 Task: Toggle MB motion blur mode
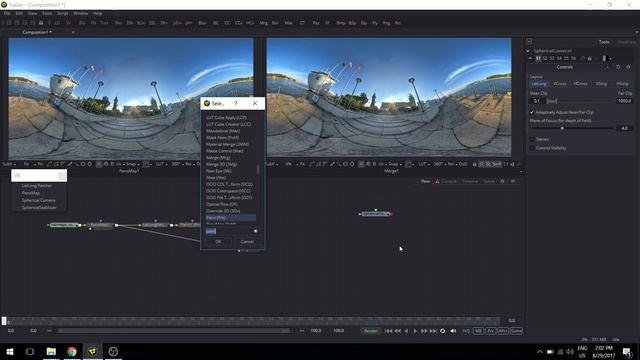[x=478, y=331]
